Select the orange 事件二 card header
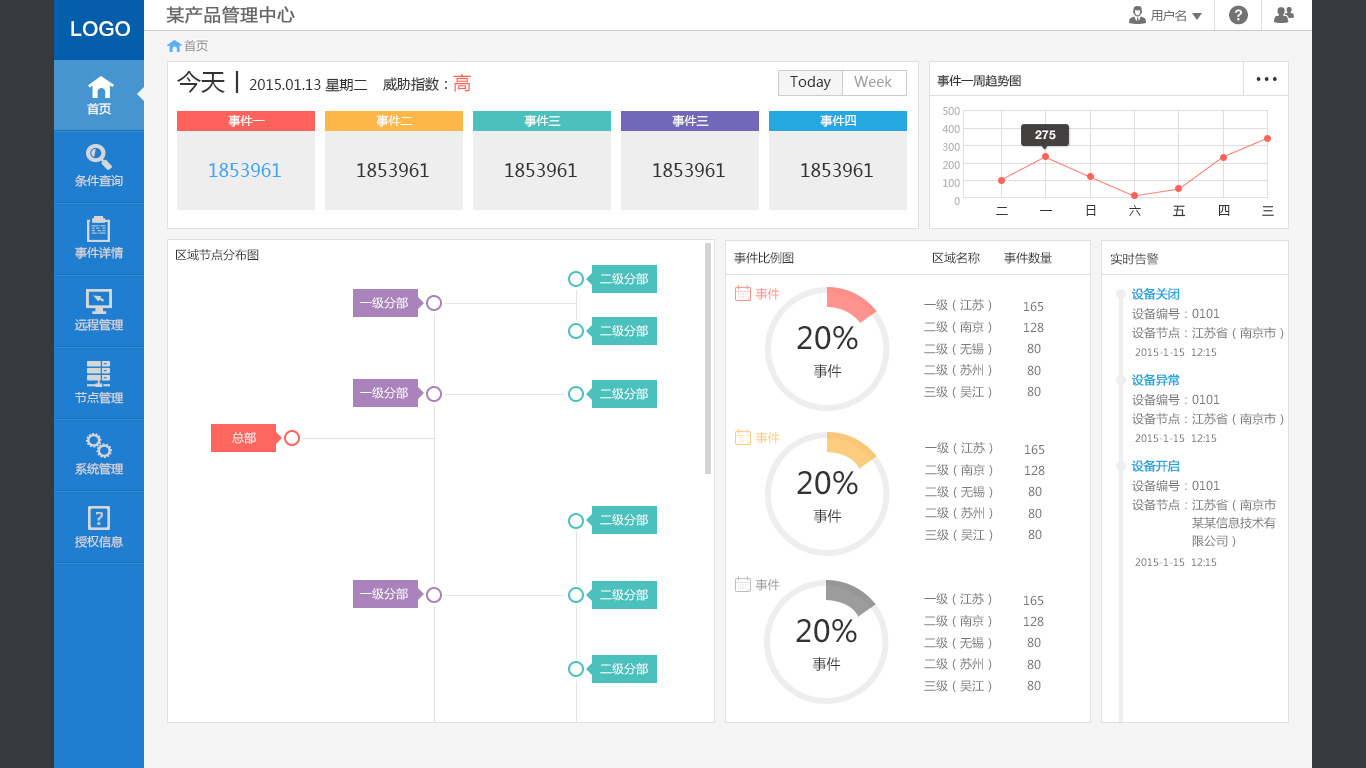The height and width of the screenshot is (768, 1366). pyautogui.click(x=394, y=121)
